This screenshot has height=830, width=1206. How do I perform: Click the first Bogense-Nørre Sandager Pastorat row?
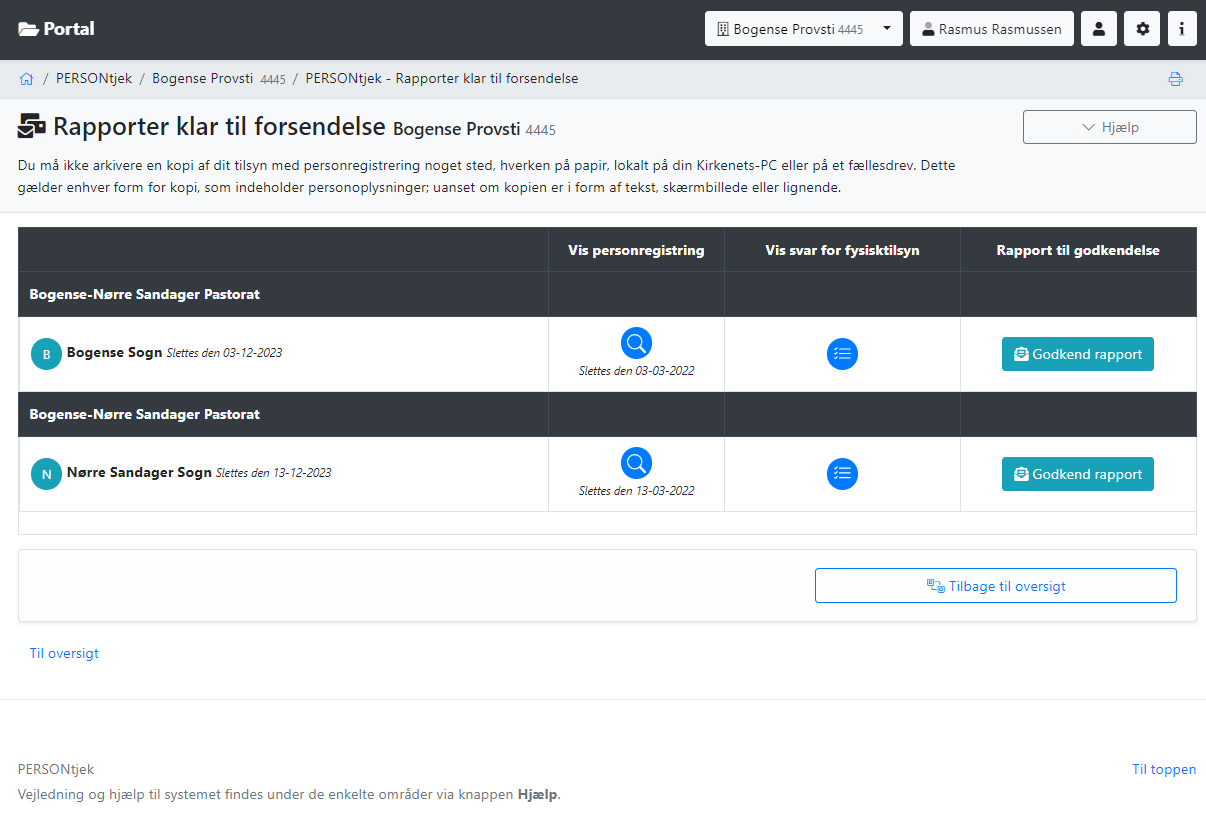[607, 294]
